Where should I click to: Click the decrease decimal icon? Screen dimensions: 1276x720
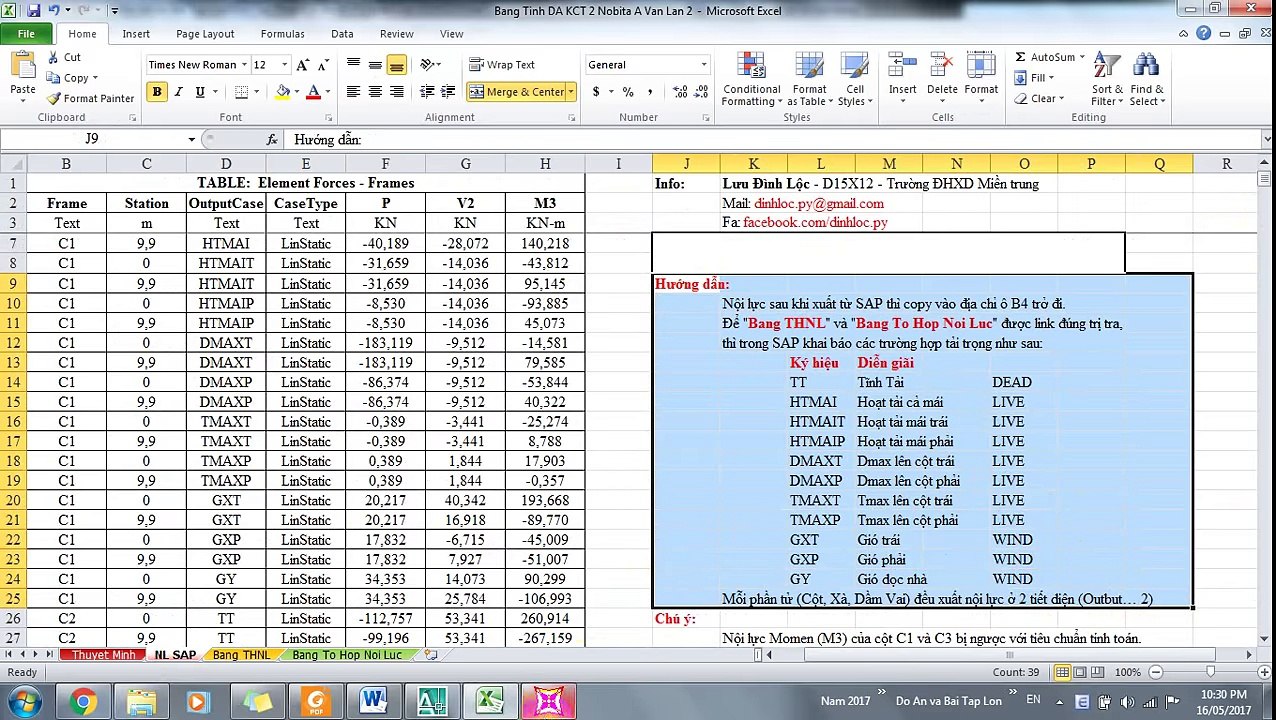pos(702,92)
